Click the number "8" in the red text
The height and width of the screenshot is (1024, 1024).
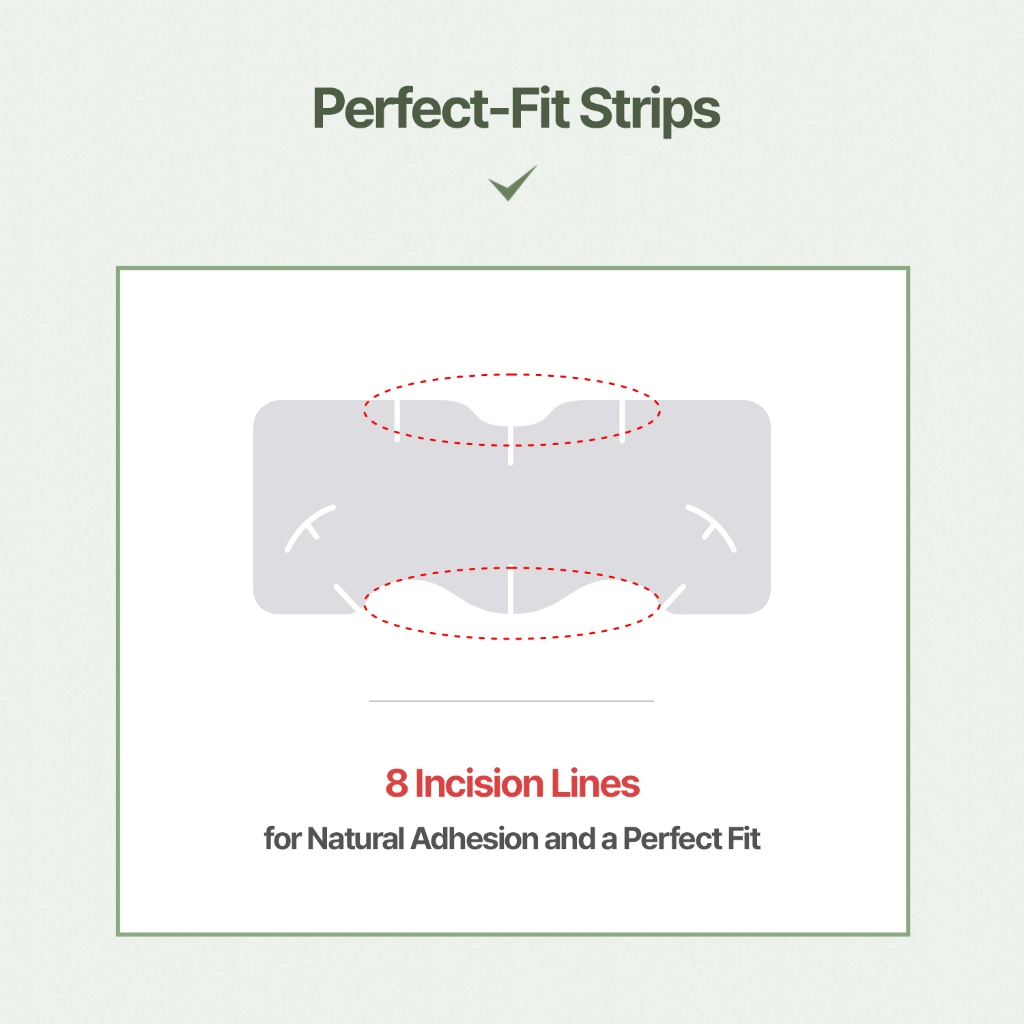[396, 785]
